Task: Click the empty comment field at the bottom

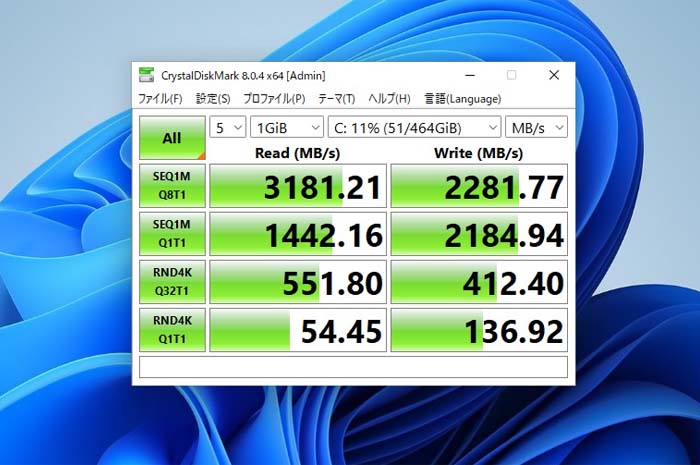Action: coord(354,367)
